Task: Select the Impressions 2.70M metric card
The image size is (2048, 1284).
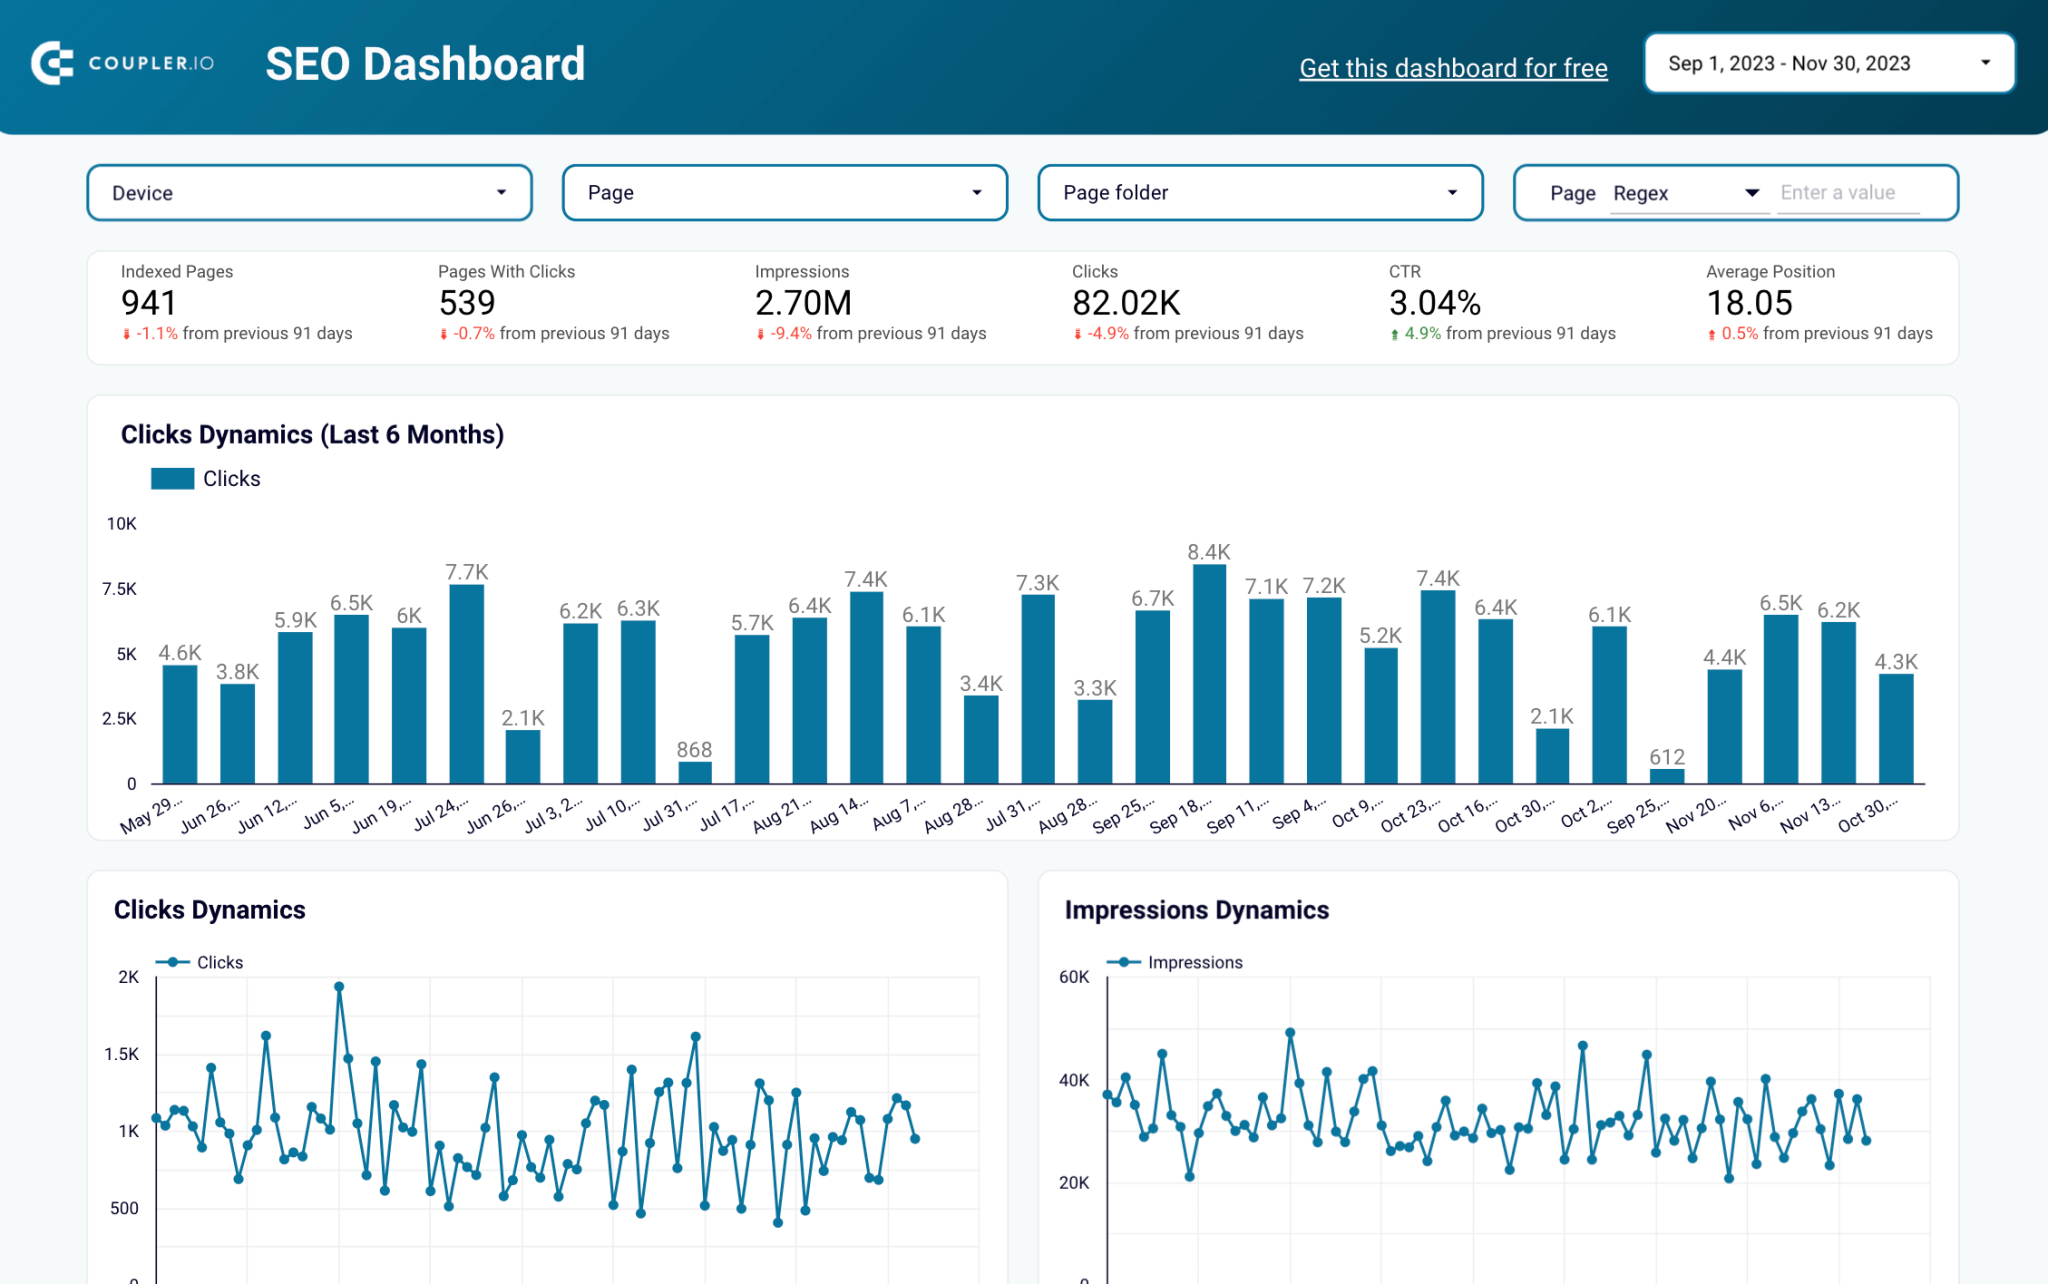Action: tap(870, 303)
